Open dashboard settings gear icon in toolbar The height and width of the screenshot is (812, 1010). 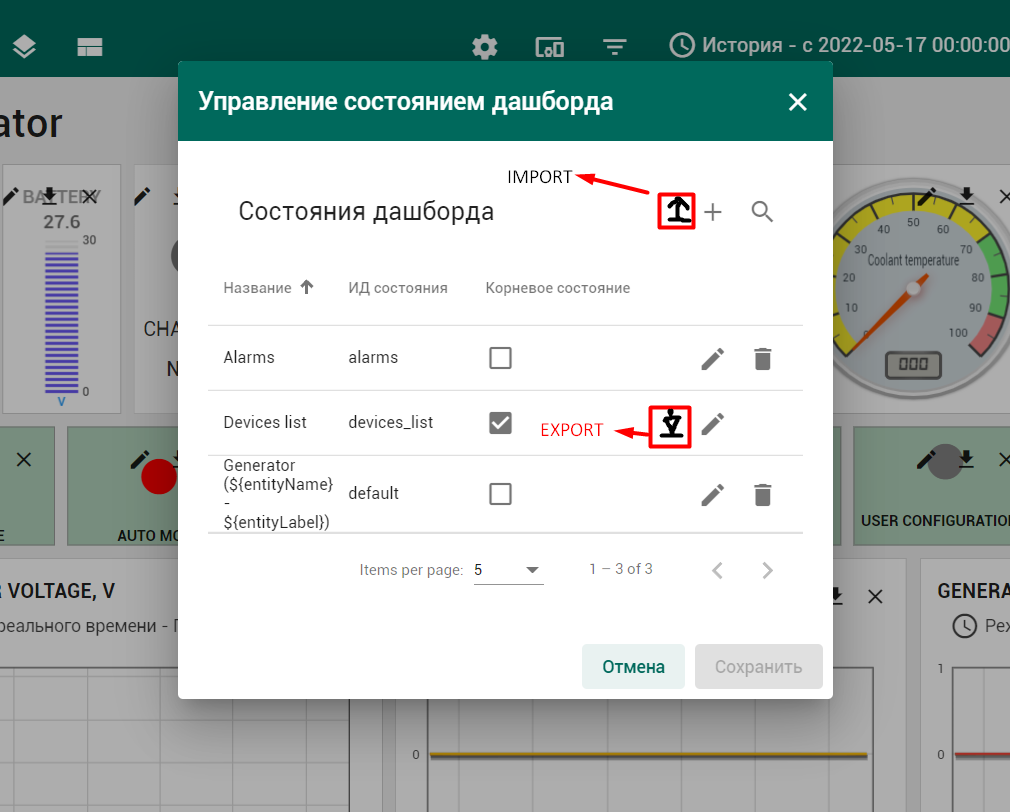click(484, 47)
